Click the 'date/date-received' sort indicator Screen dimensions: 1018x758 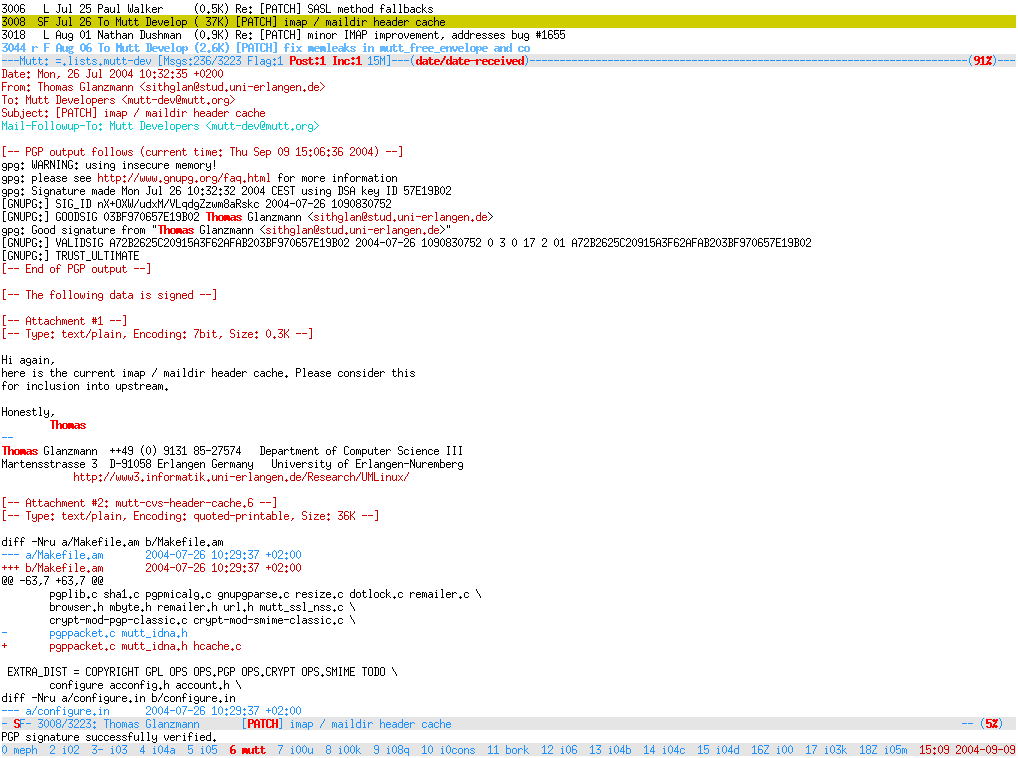(469, 61)
